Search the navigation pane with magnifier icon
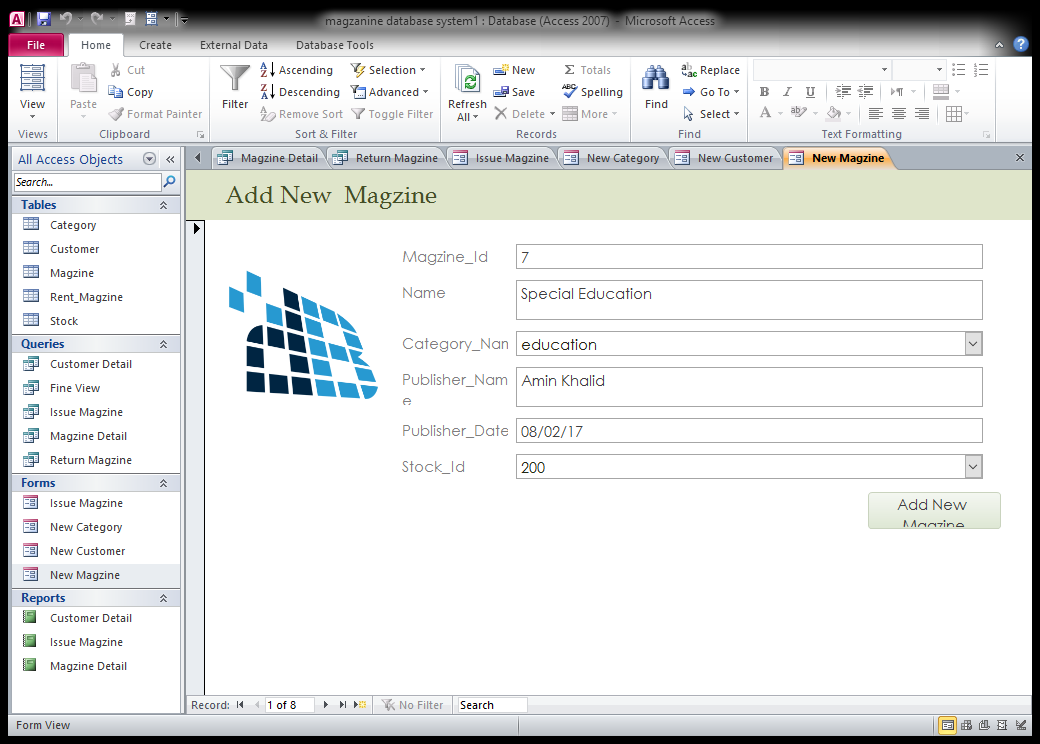The image size is (1040, 744). click(170, 181)
